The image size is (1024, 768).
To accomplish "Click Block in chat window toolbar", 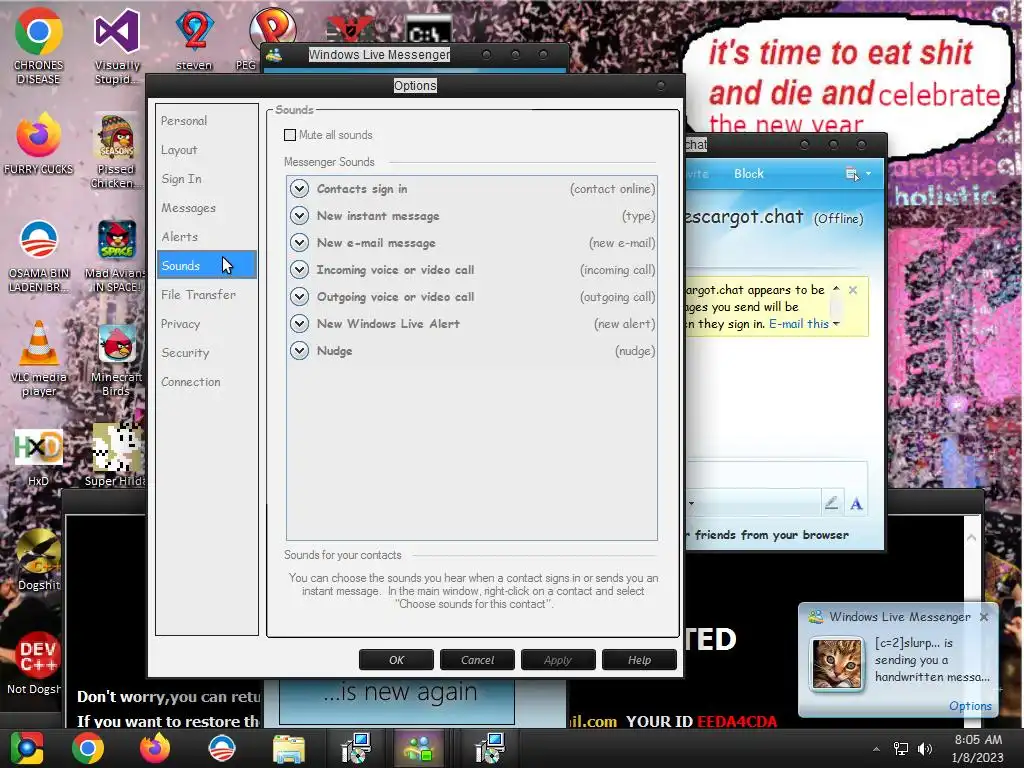I will coord(748,174).
